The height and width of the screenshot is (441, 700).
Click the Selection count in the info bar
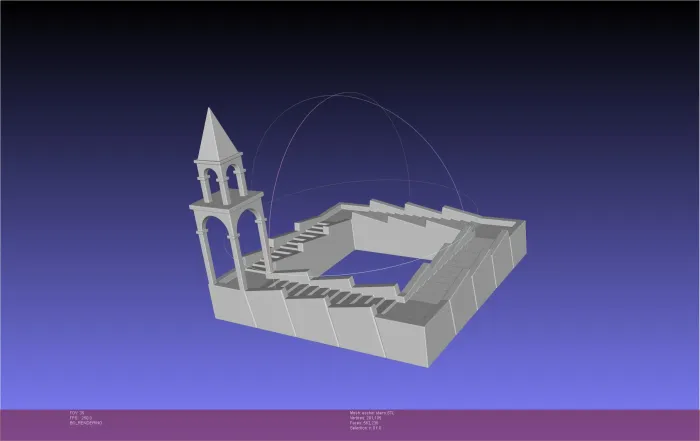tap(366, 428)
